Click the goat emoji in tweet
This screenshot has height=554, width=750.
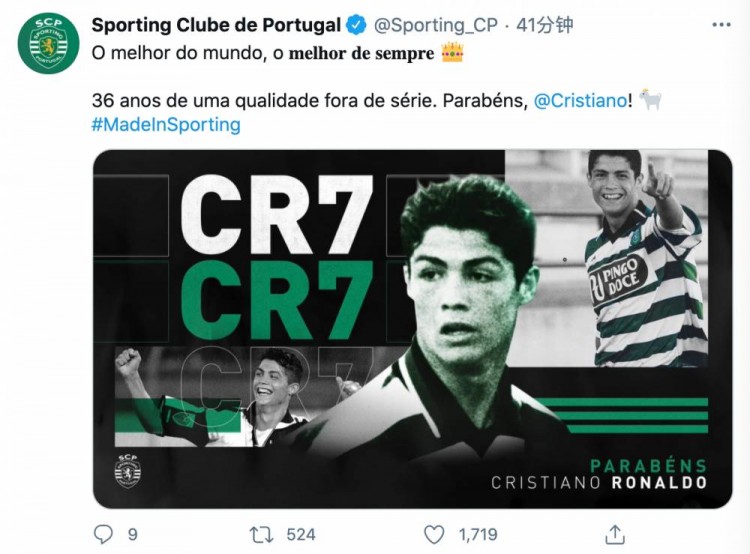point(651,100)
